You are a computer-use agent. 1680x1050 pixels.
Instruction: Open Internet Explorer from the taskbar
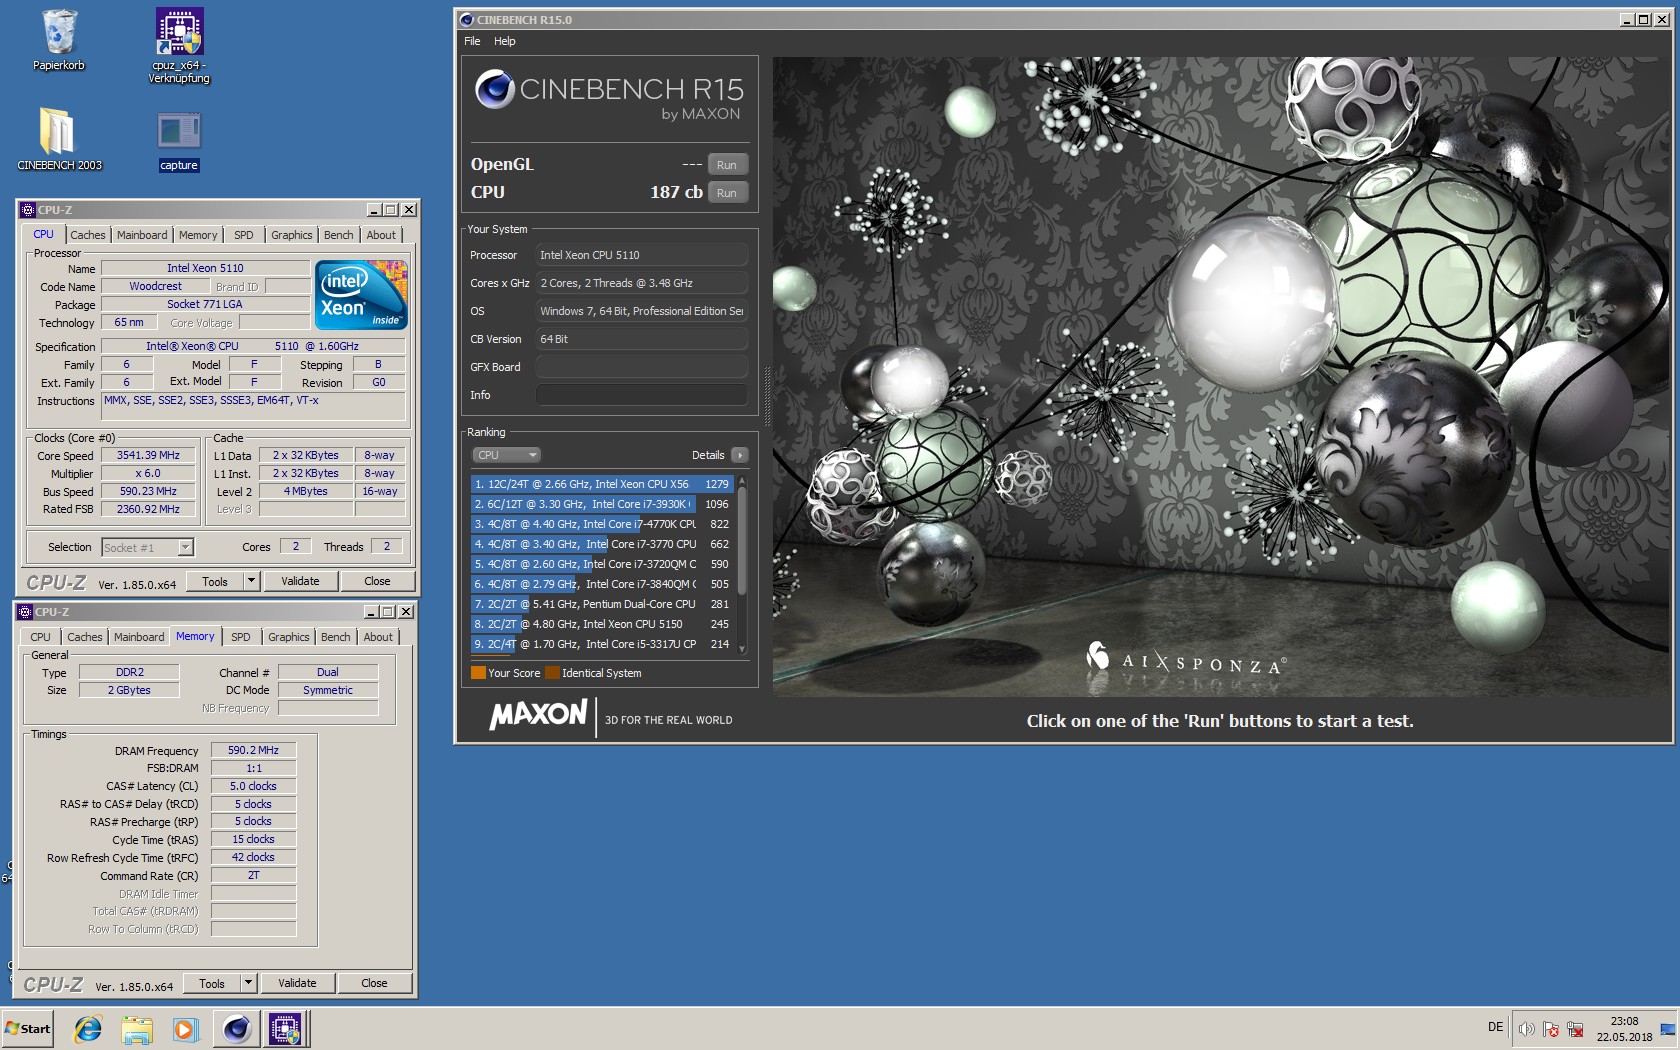tap(88, 1029)
